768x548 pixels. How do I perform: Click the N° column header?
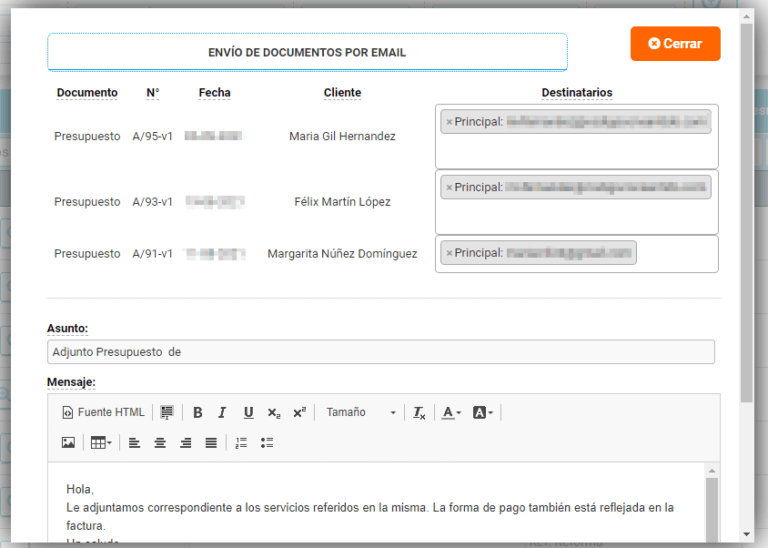(x=153, y=93)
